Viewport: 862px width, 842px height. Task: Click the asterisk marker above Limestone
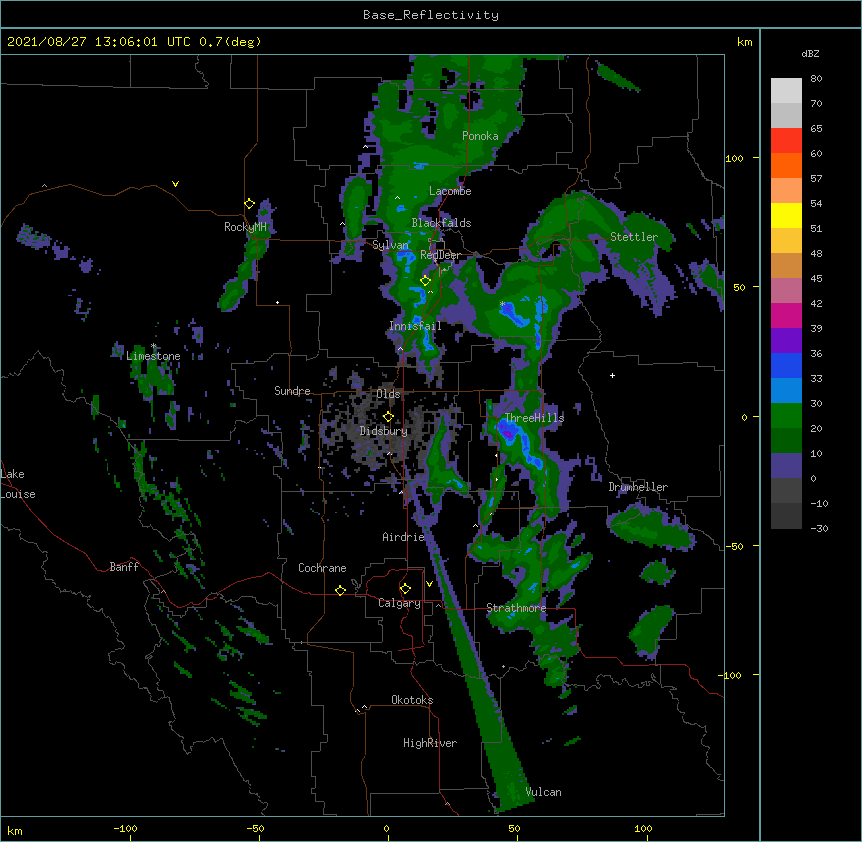(154, 346)
